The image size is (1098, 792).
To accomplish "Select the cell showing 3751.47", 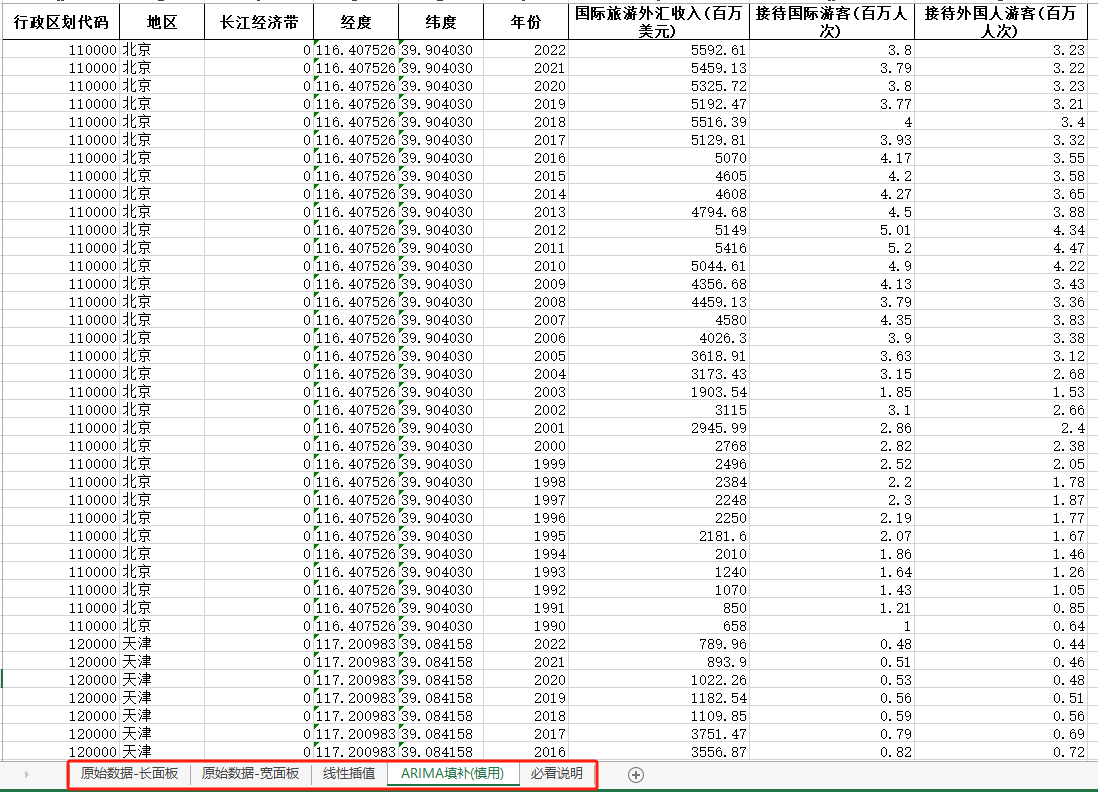I will coord(659,733).
